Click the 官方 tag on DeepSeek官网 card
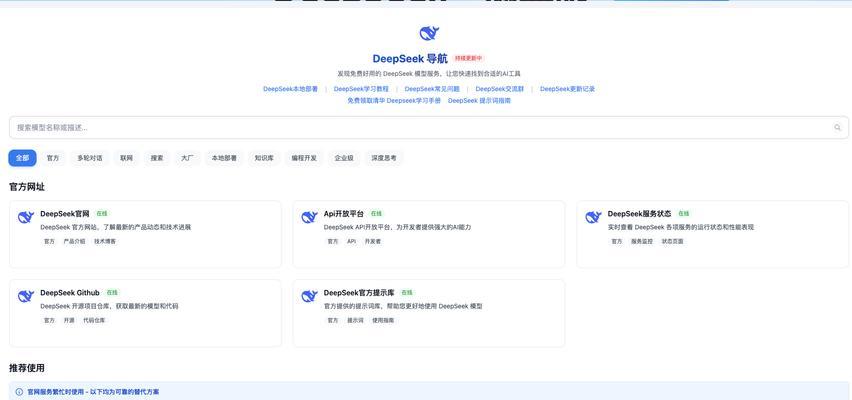 pyautogui.click(x=49, y=241)
